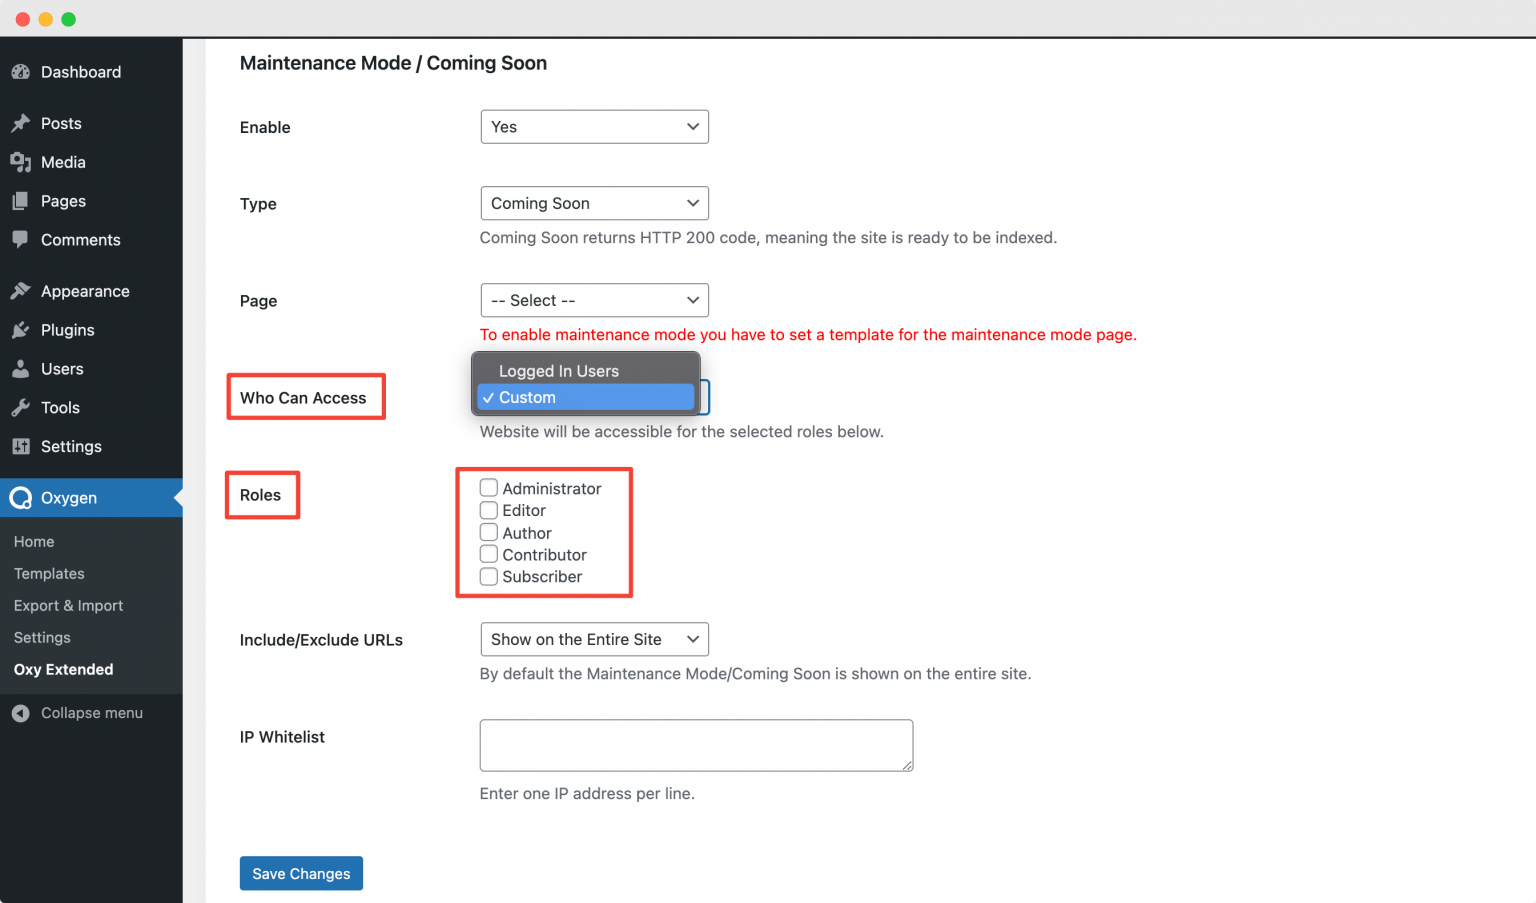The height and width of the screenshot is (903, 1536).
Task: Open the Dashboard using its gauge icon
Action: [x=22, y=72]
